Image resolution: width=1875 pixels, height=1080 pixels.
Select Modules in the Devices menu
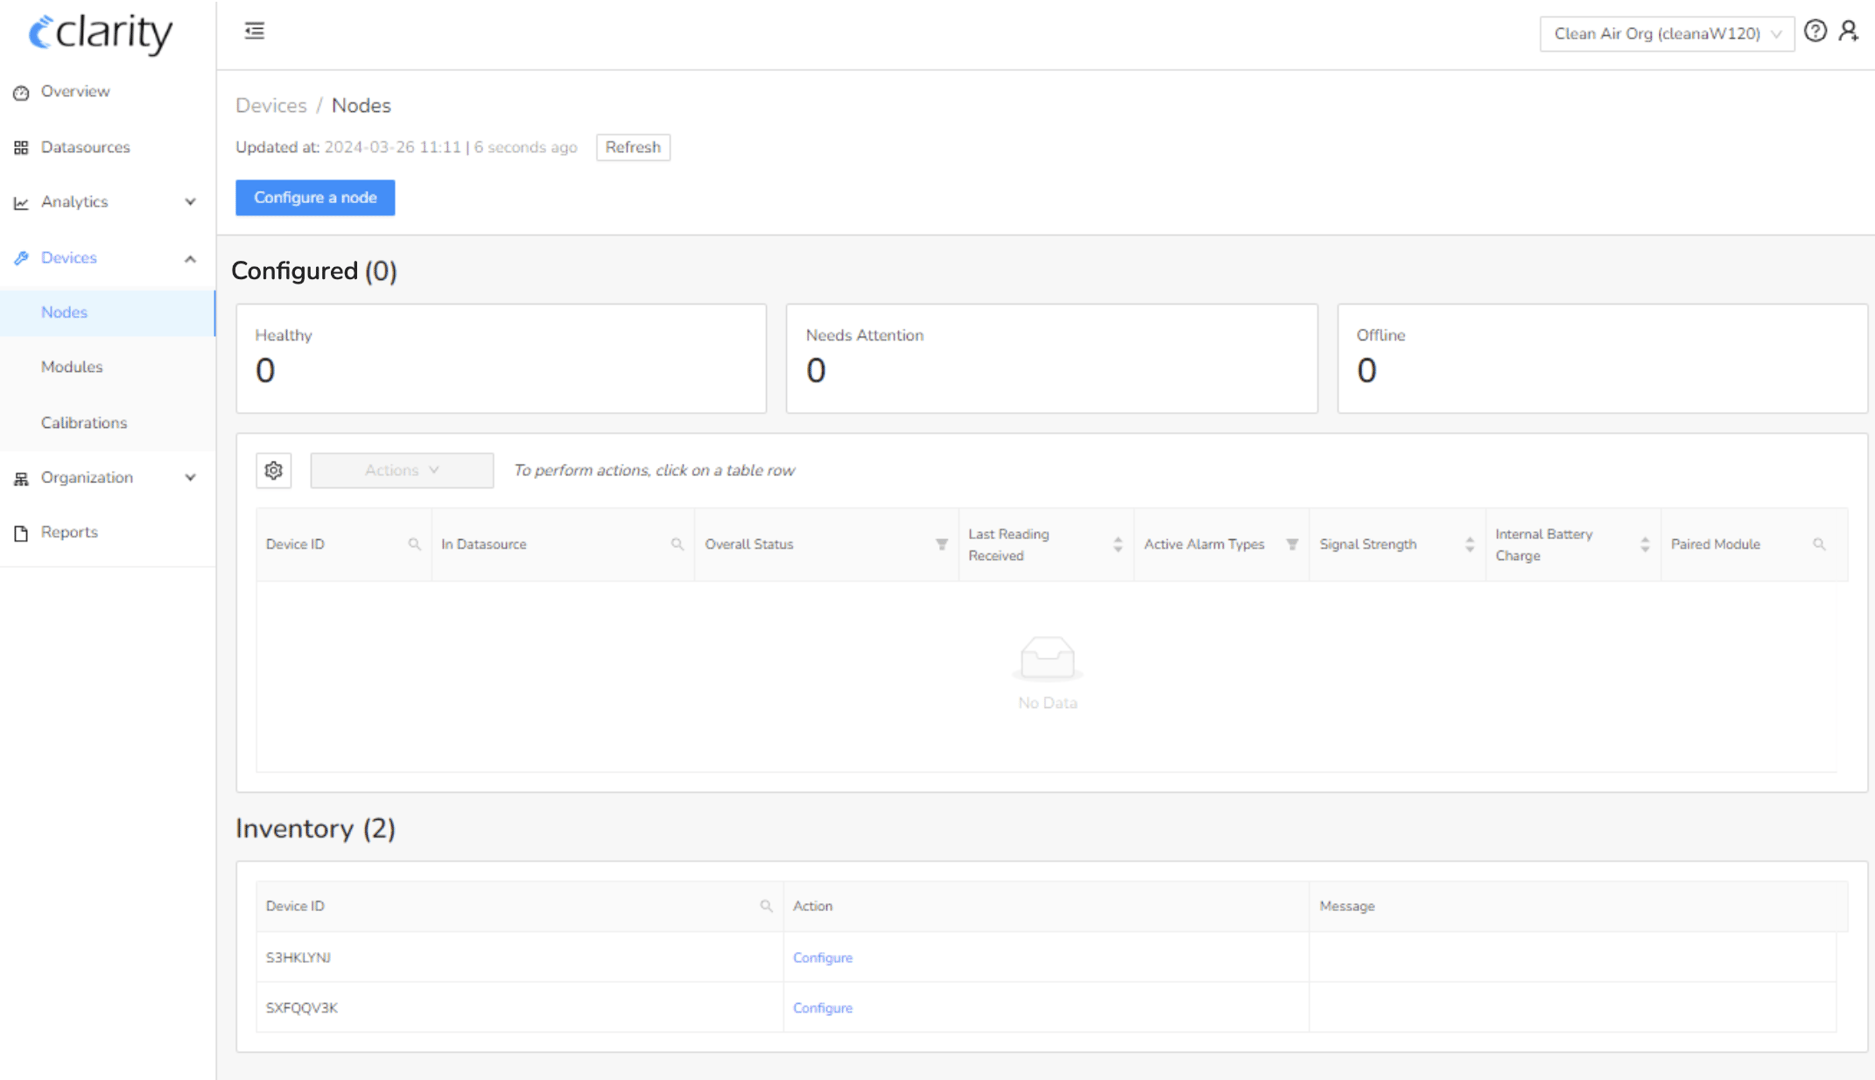point(71,367)
